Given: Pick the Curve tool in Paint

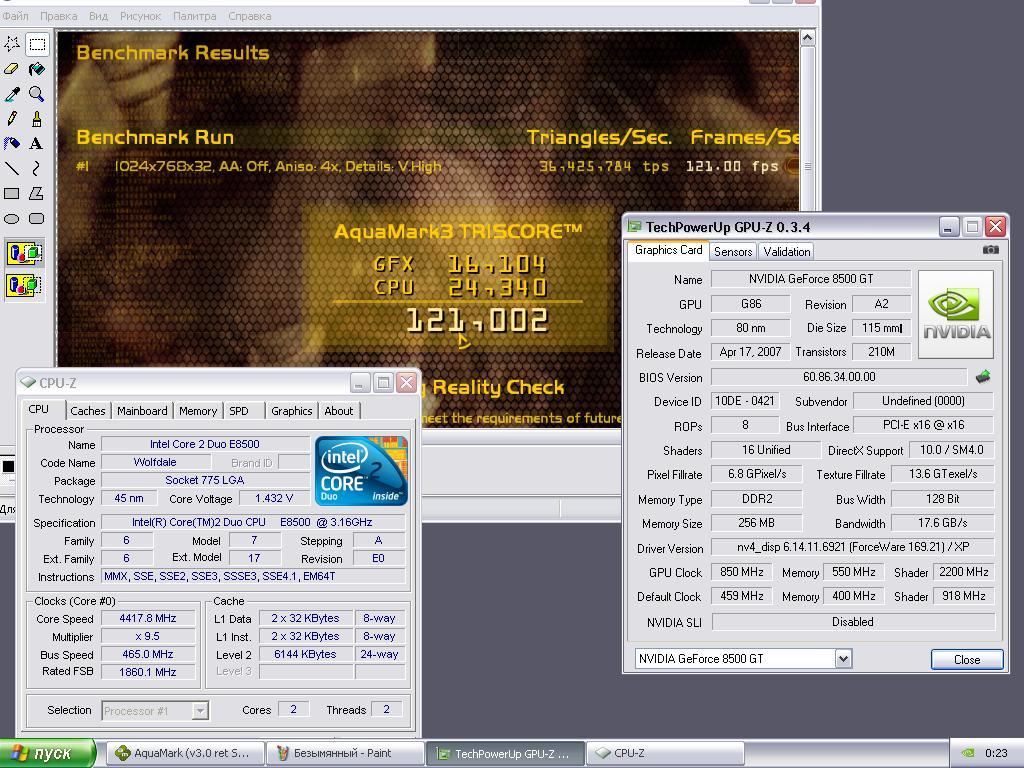Looking at the screenshot, I should click(37, 168).
